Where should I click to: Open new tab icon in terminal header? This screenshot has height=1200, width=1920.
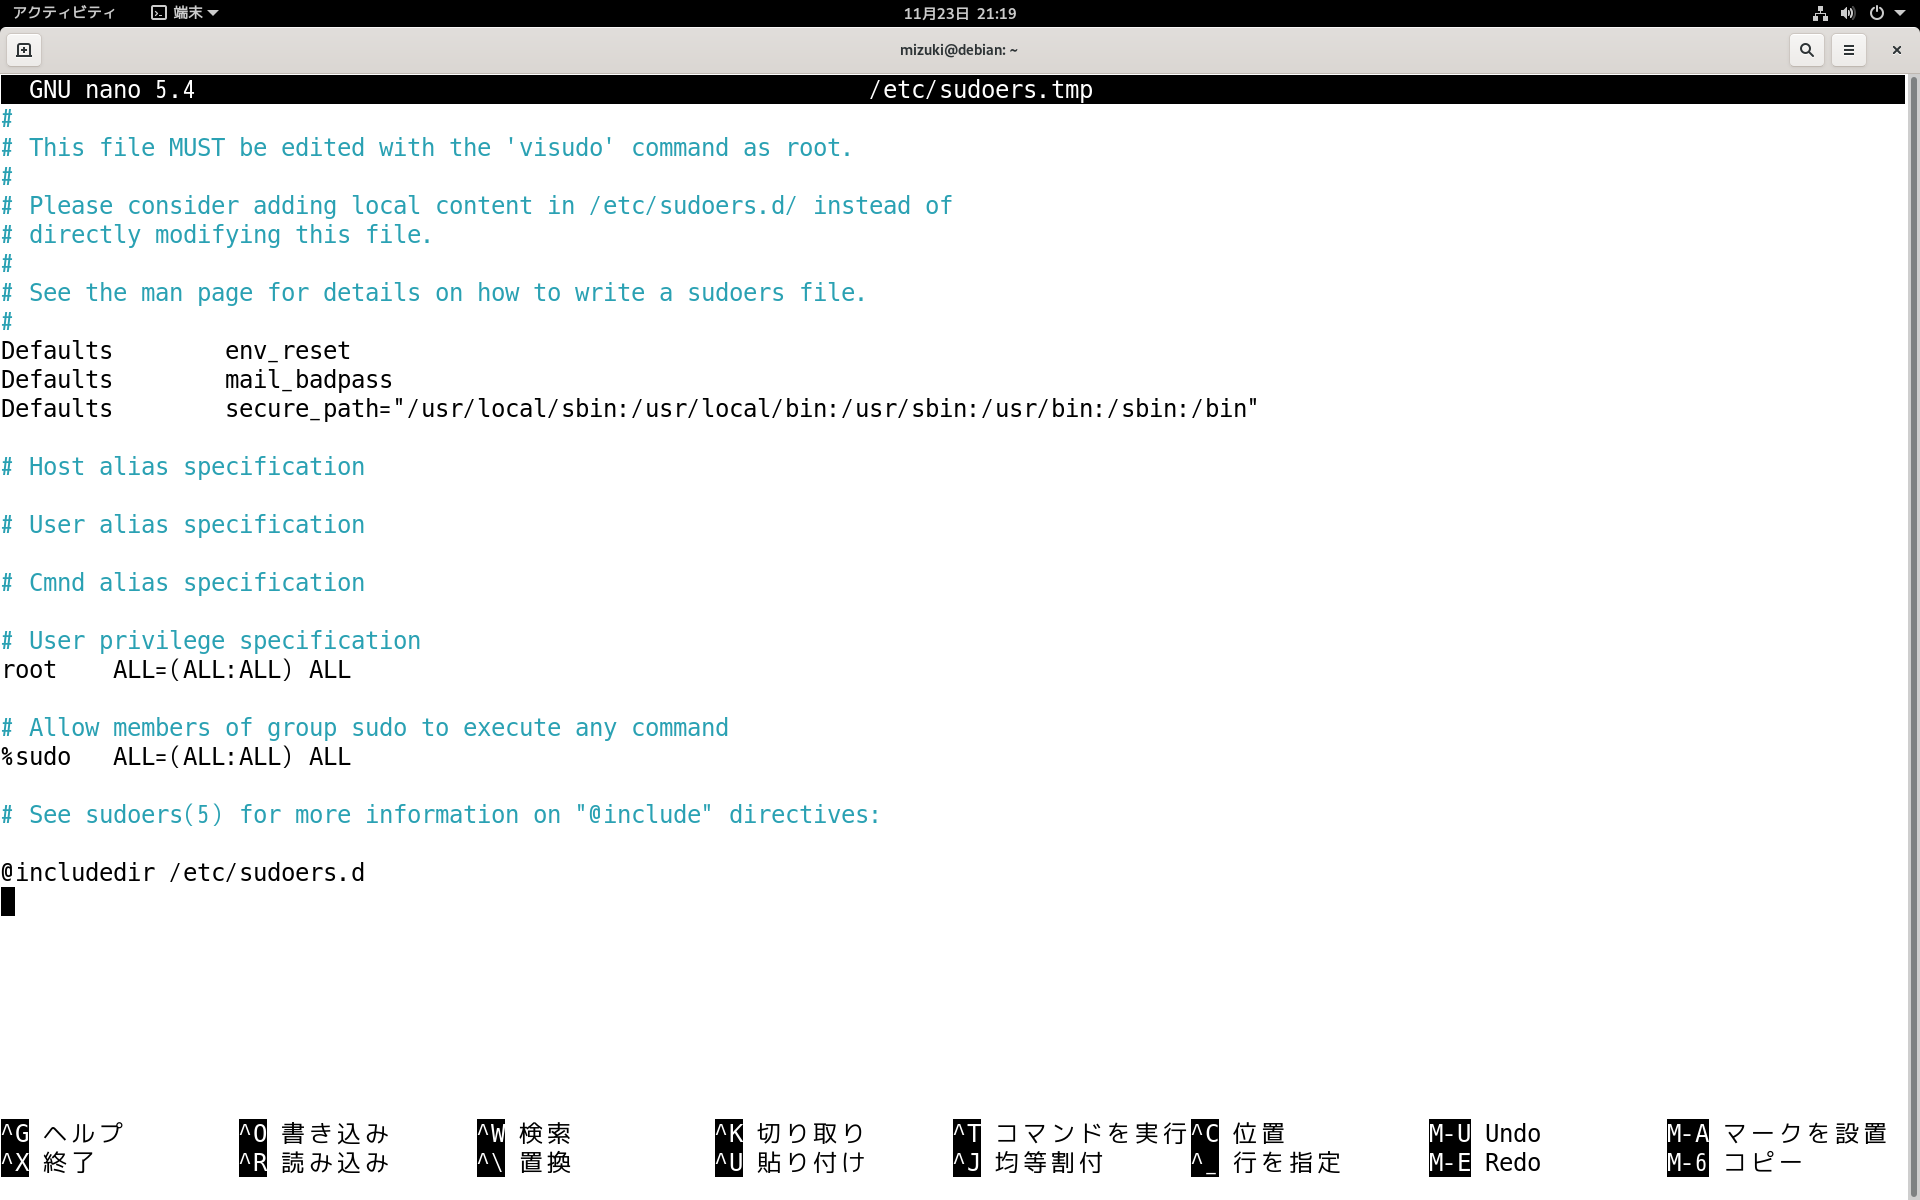pyautogui.click(x=24, y=50)
